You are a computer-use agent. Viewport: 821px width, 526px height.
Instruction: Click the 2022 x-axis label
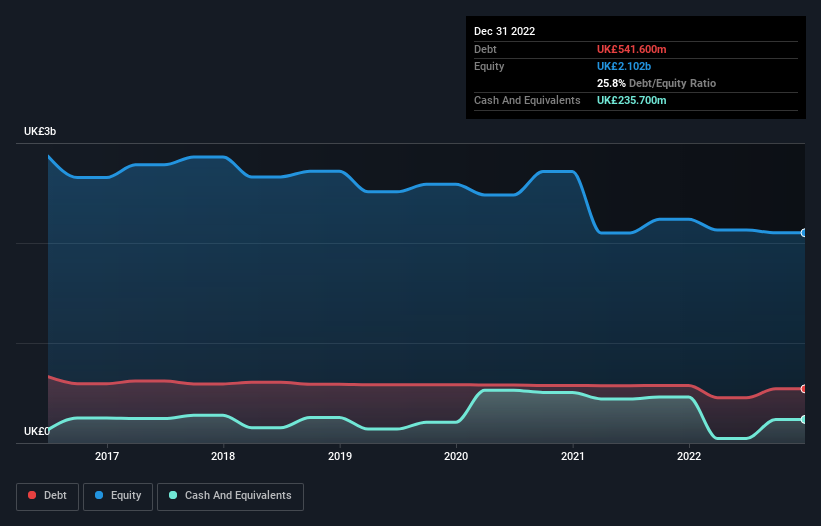689,456
